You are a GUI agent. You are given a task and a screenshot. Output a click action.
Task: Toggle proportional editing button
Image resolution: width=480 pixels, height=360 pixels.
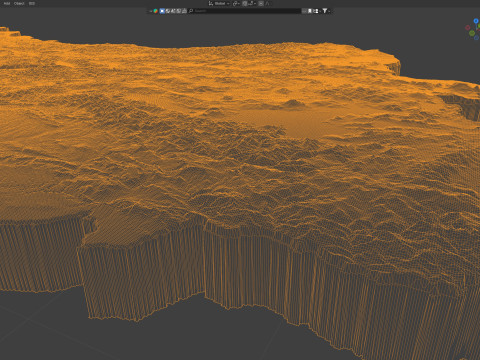point(261,3)
